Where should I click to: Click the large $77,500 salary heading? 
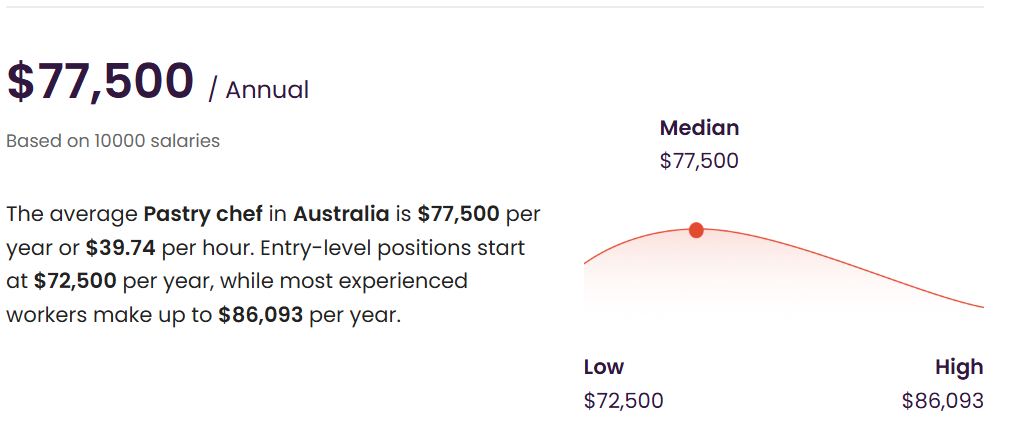100,82
